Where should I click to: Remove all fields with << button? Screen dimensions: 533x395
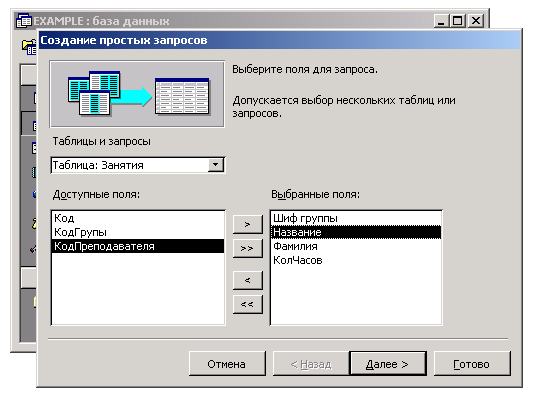(247, 304)
